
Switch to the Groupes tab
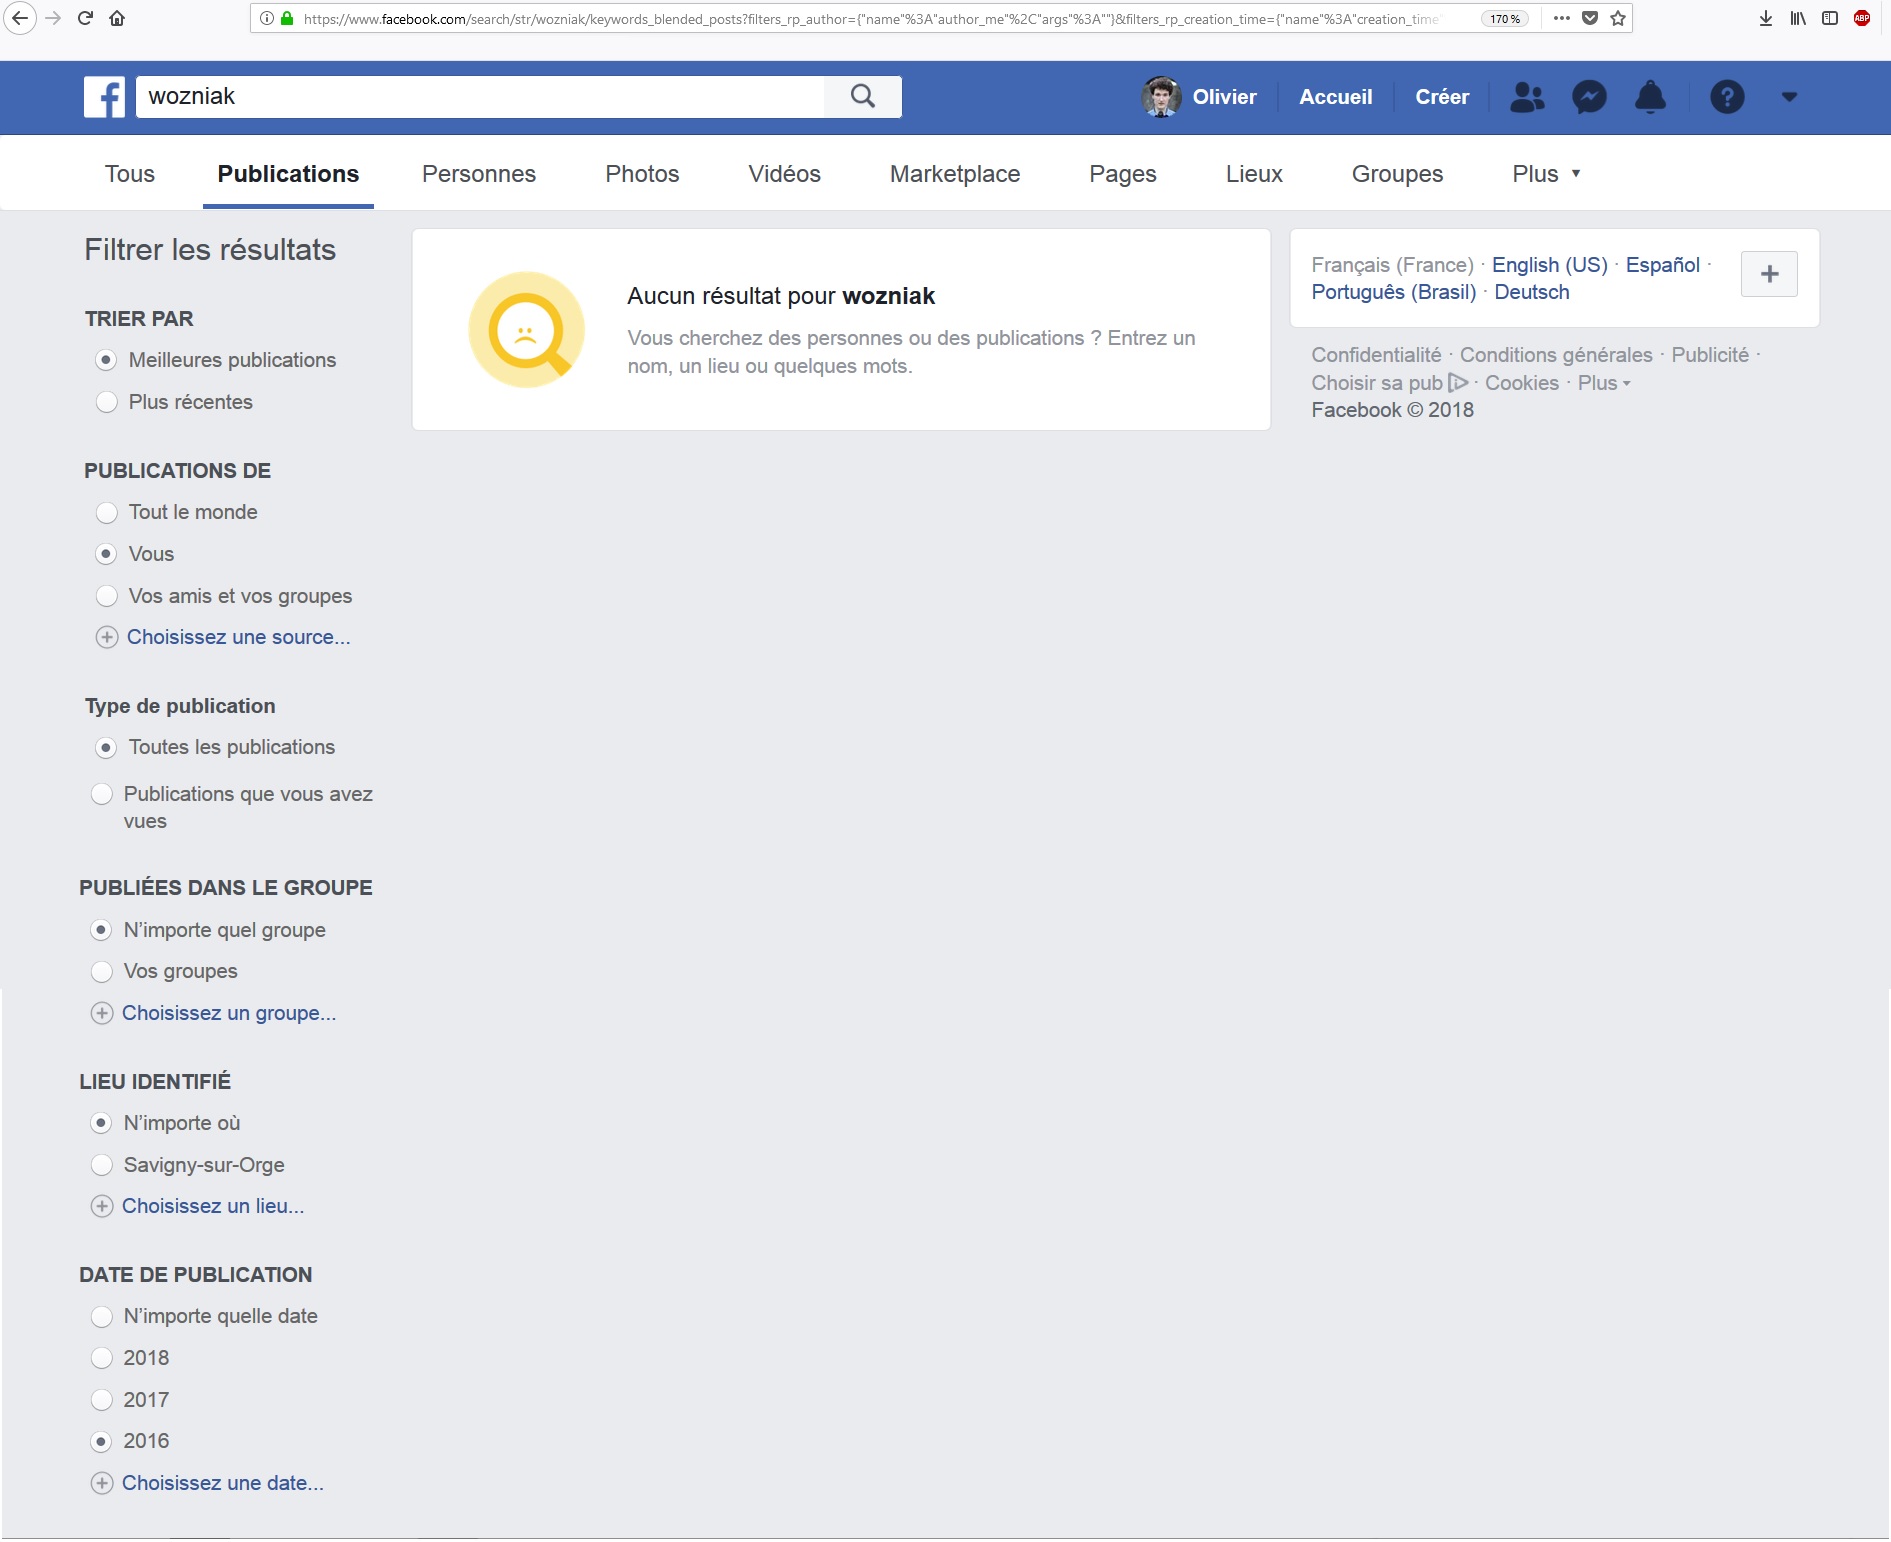click(1397, 174)
